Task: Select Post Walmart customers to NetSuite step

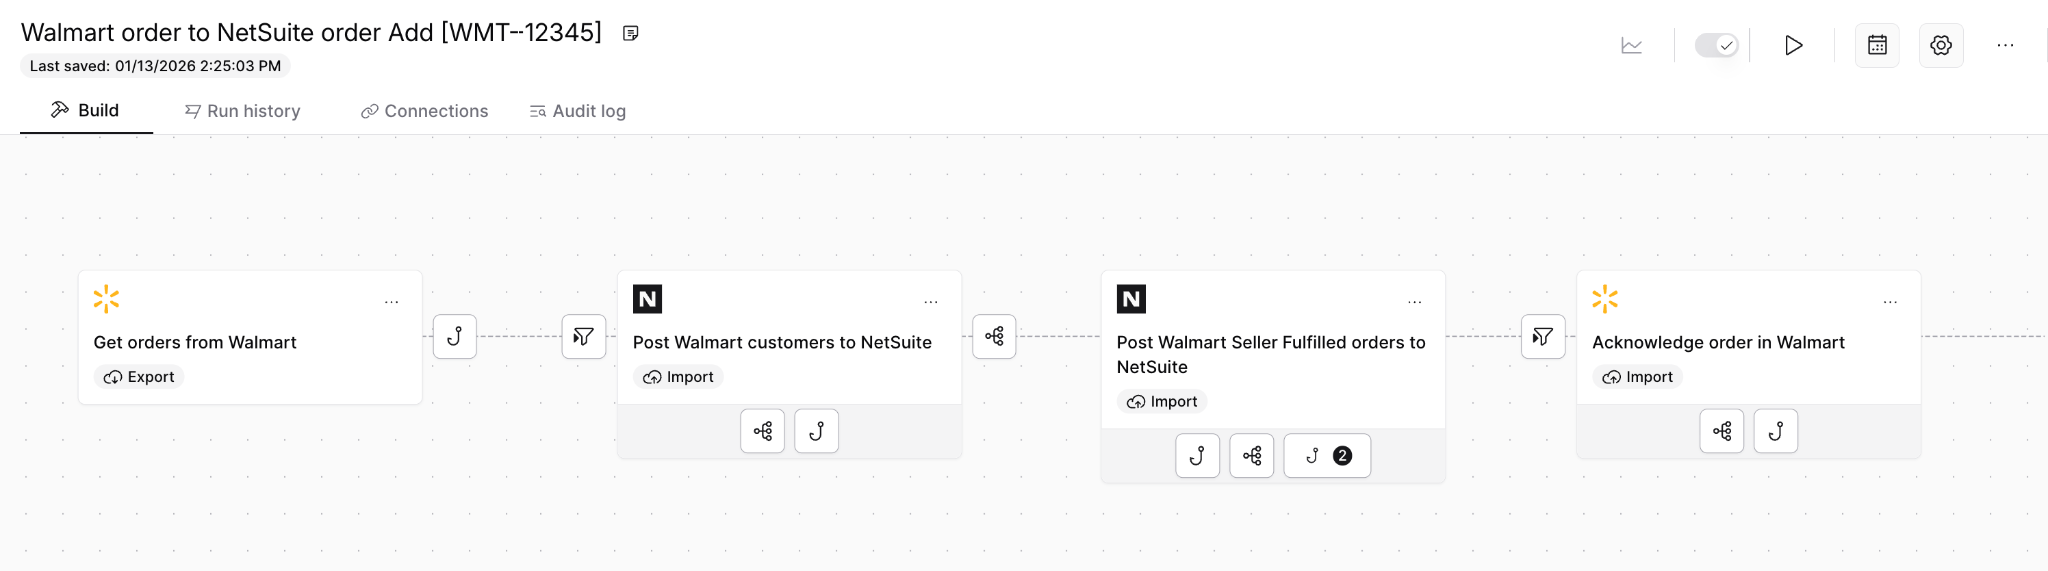Action: (790, 337)
